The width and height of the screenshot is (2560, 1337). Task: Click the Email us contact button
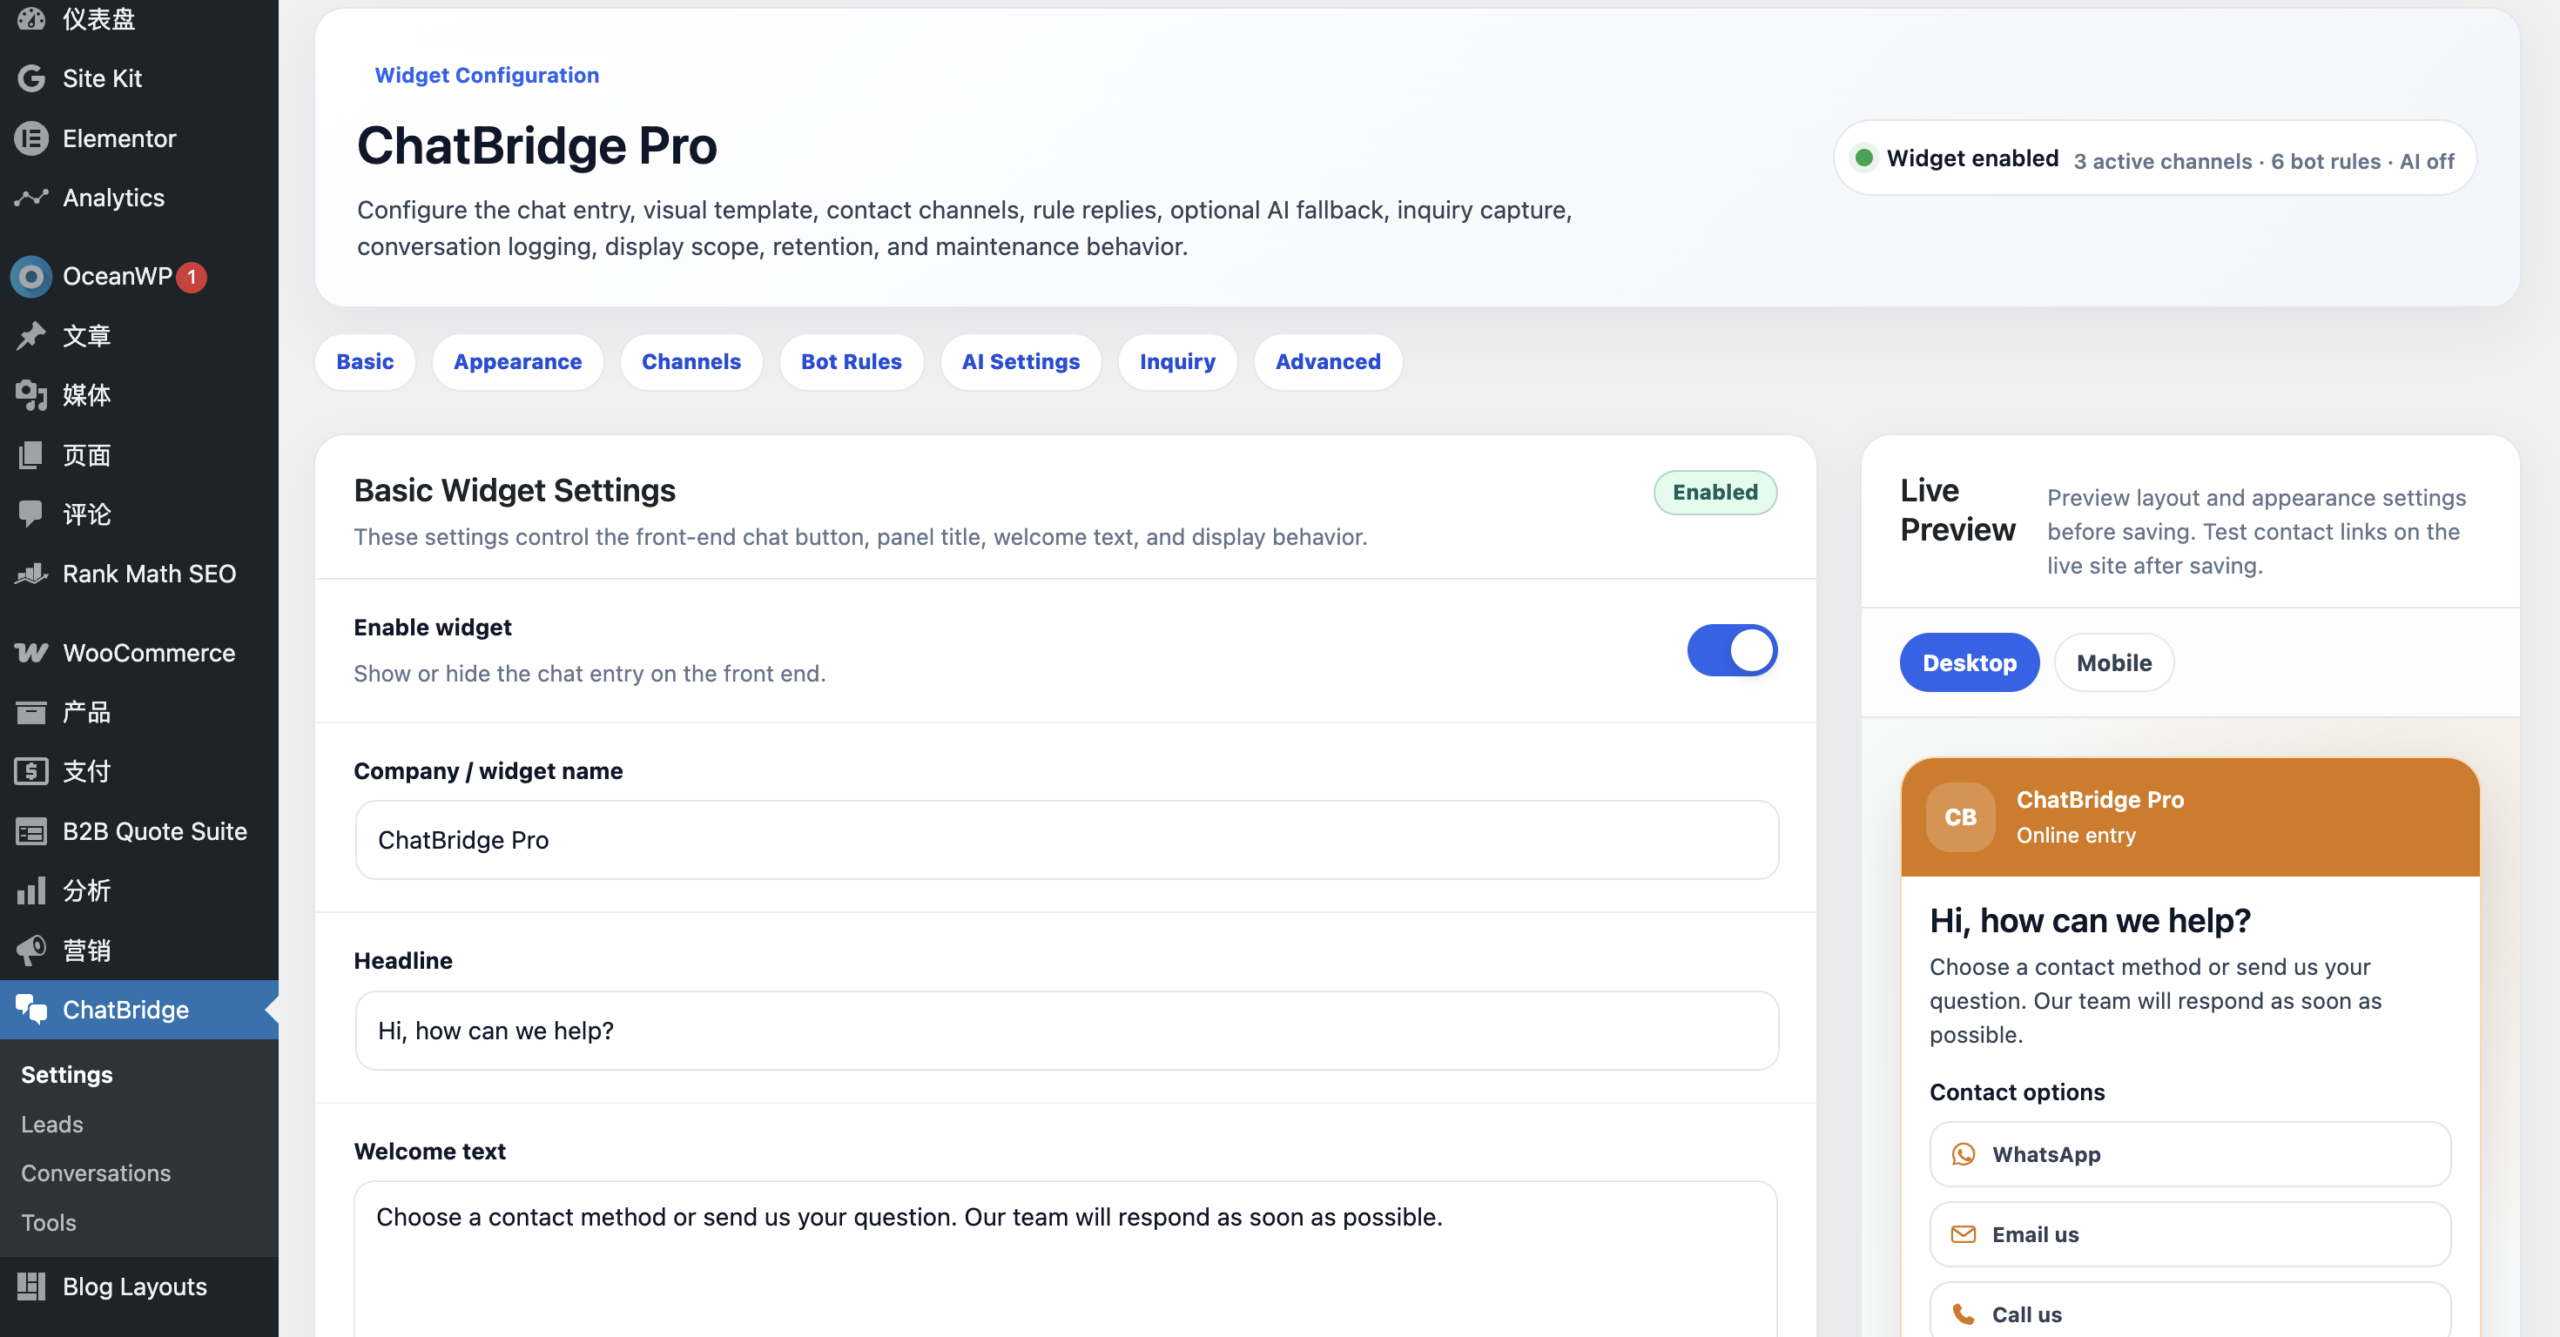[2190, 1234]
